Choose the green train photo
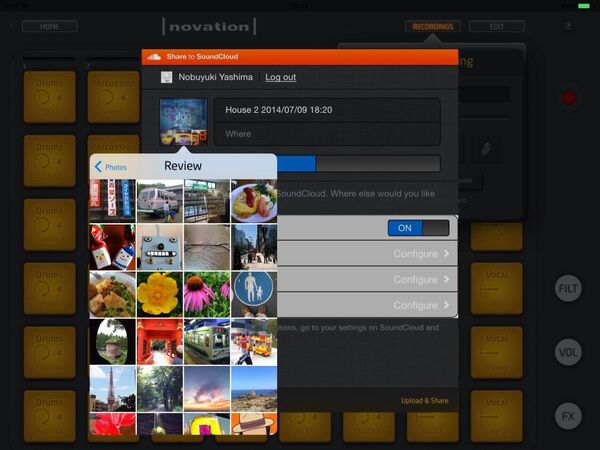This screenshot has width=600, height=450. (x=207, y=342)
